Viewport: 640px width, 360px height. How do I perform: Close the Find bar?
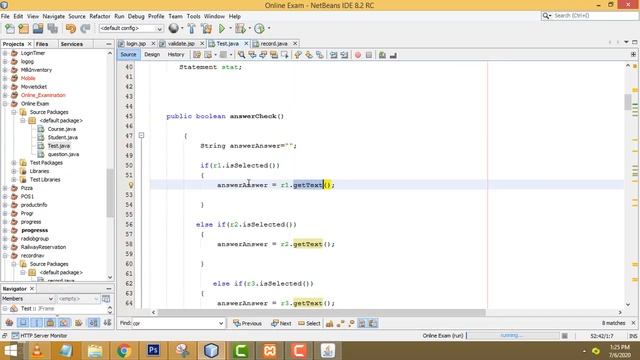[x=633, y=323]
